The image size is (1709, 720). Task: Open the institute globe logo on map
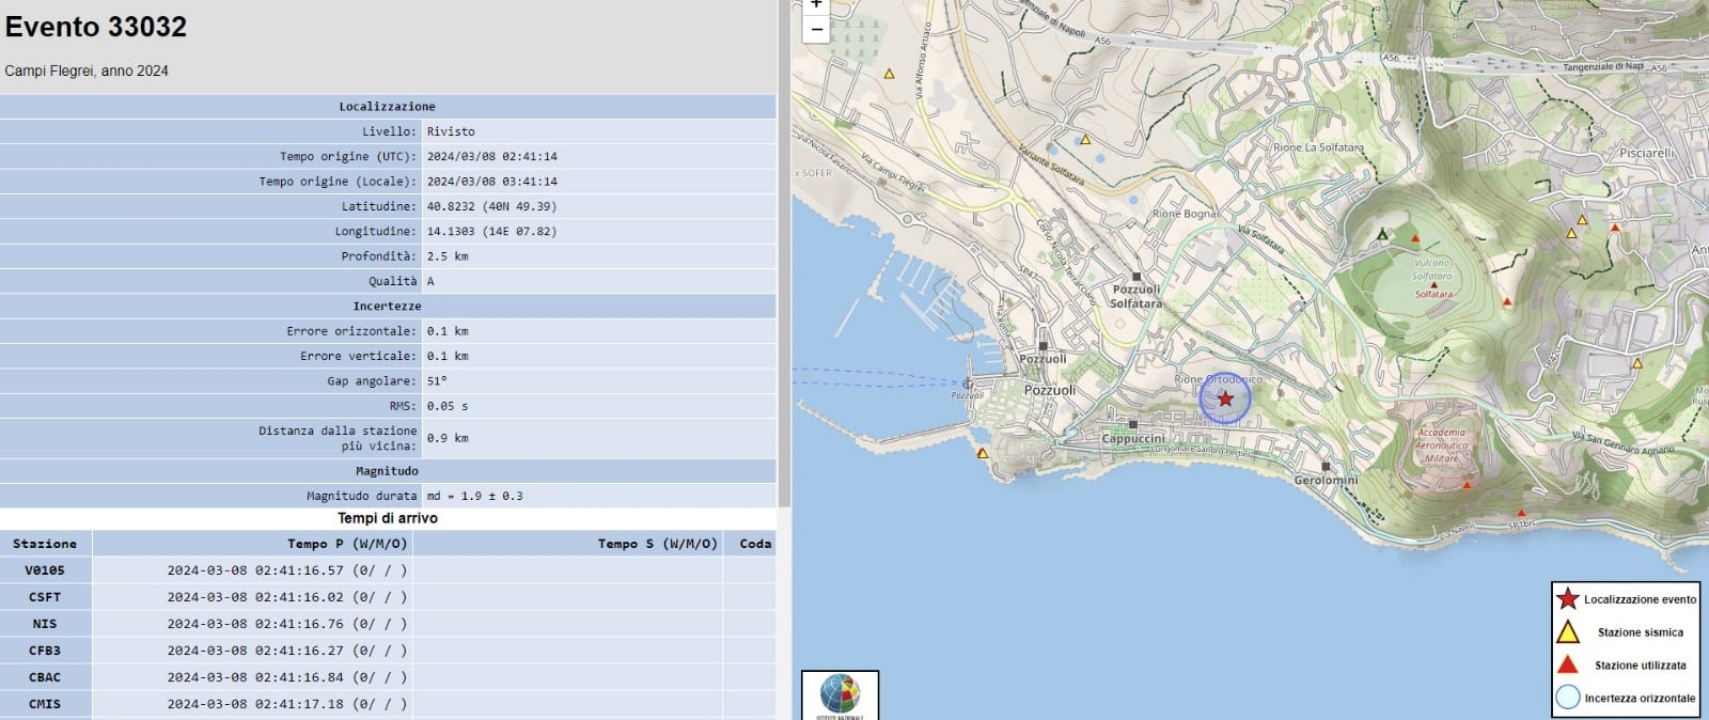[x=840, y=696]
